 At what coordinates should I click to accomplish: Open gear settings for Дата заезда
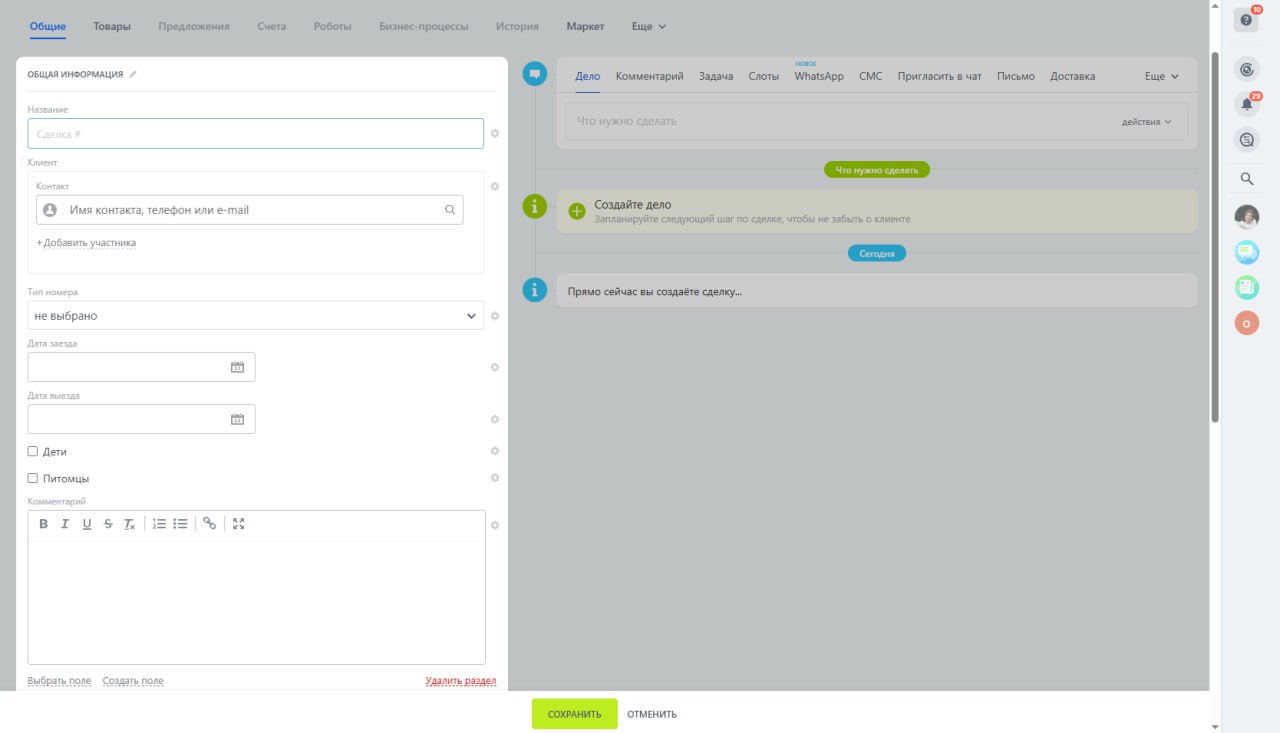tap(494, 367)
